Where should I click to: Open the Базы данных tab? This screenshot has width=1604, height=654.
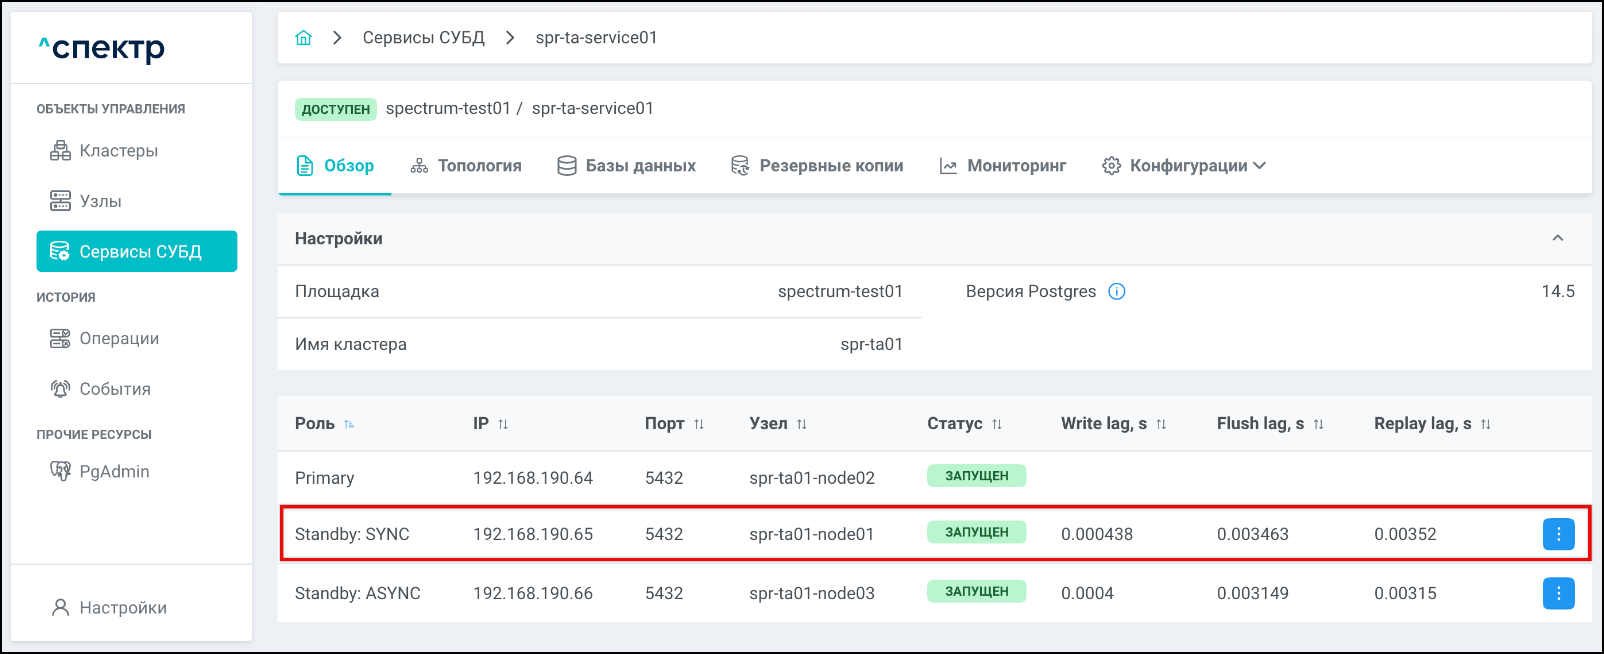pos(627,166)
